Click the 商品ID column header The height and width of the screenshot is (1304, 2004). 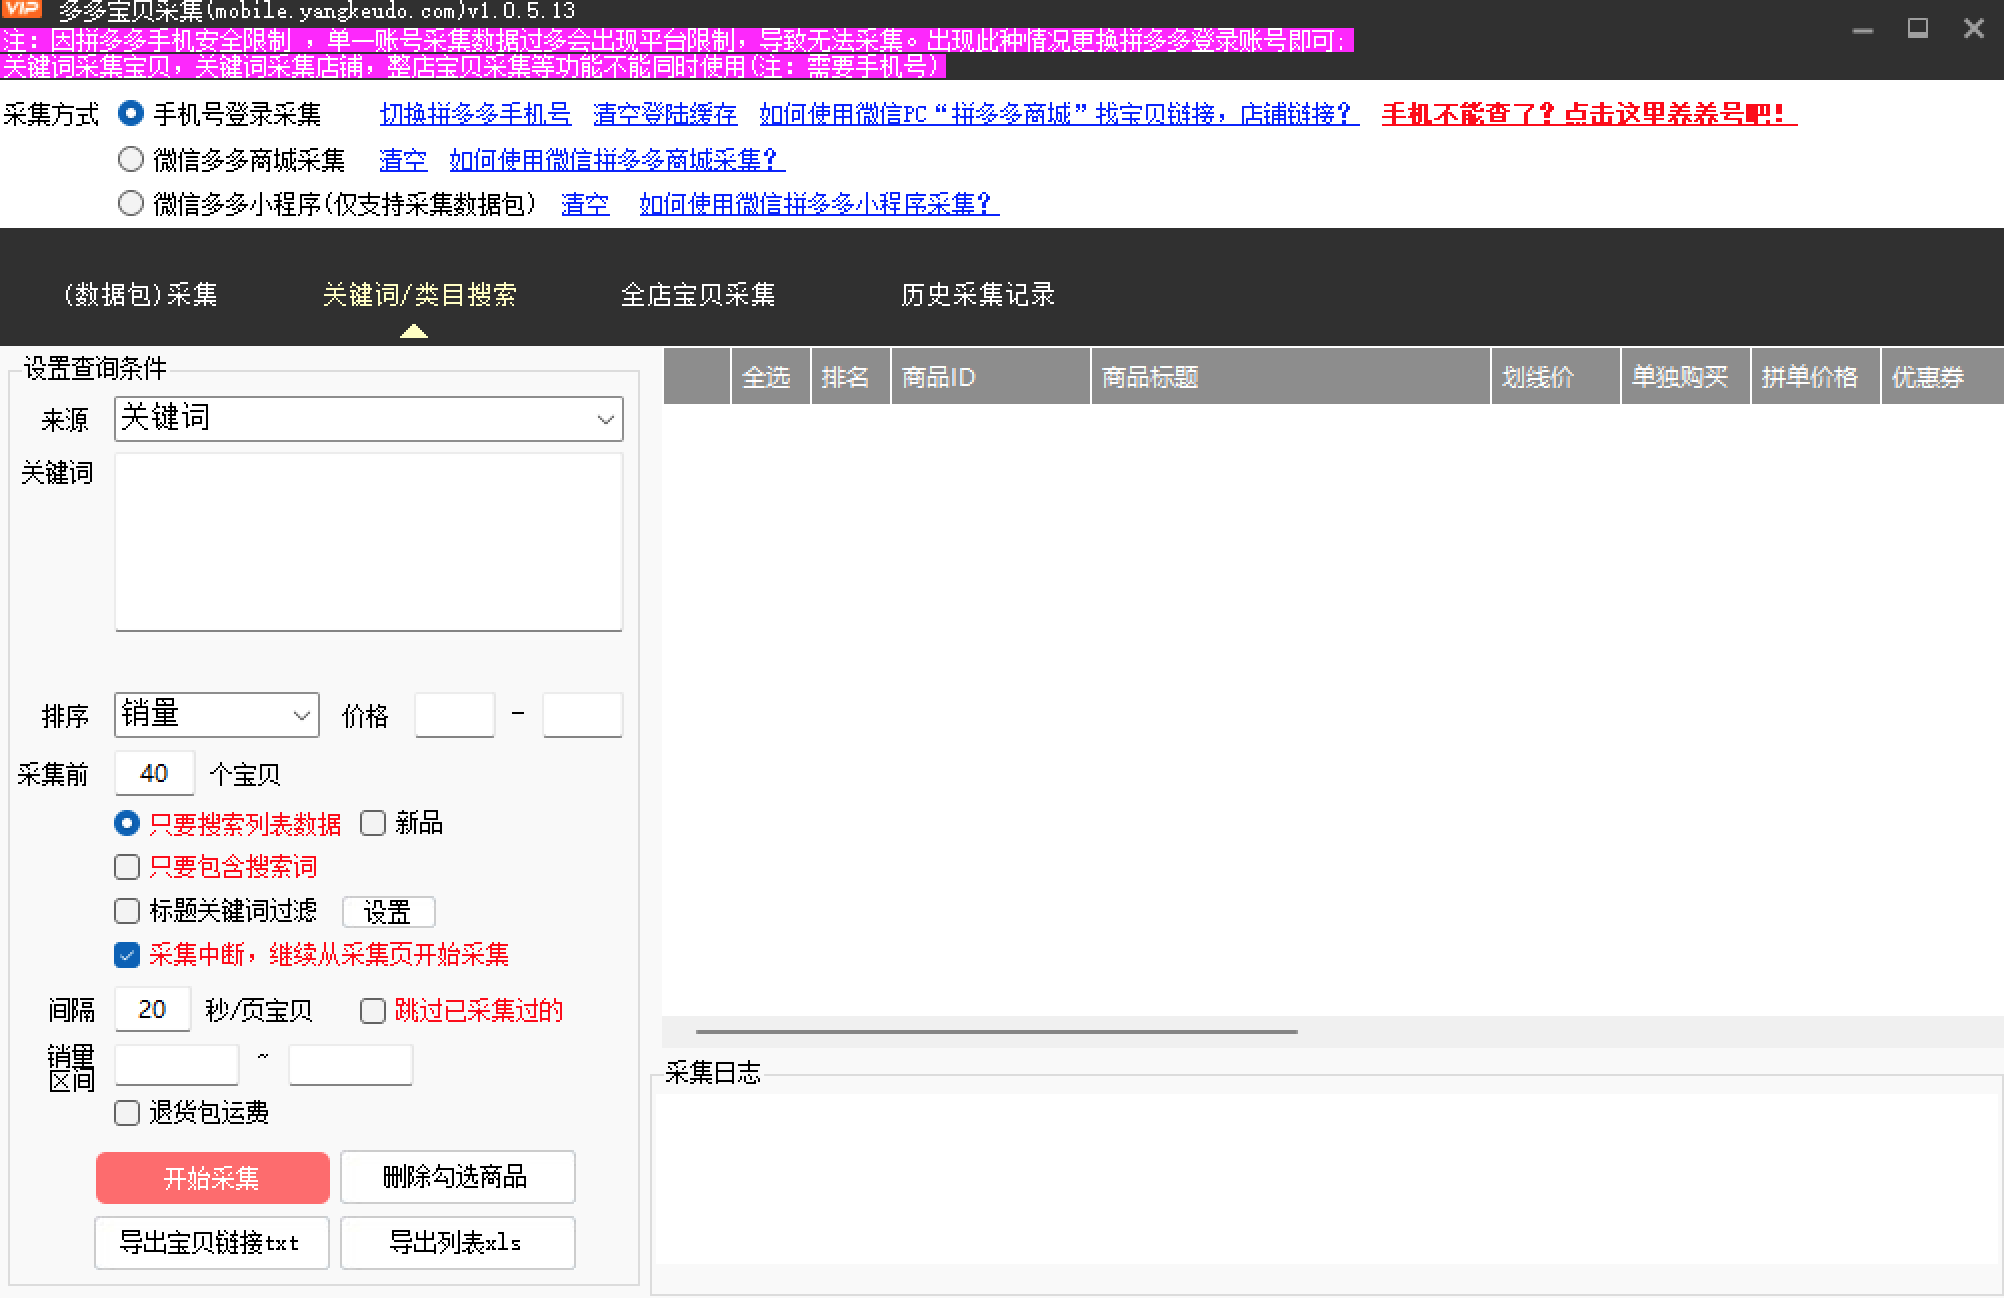point(991,377)
